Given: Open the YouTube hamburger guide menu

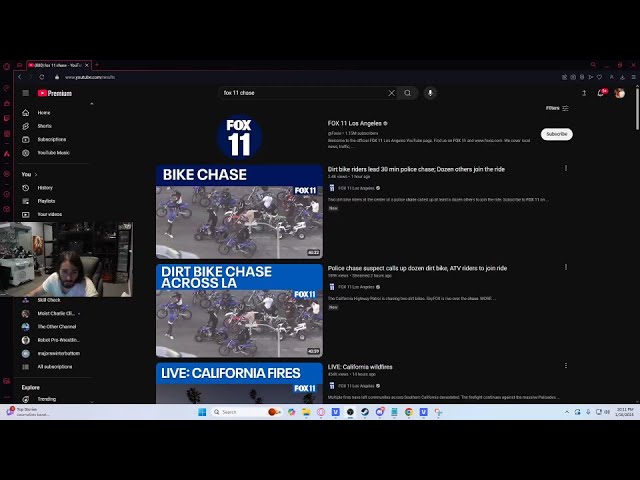Looking at the screenshot, I should [x=26, y=93].
